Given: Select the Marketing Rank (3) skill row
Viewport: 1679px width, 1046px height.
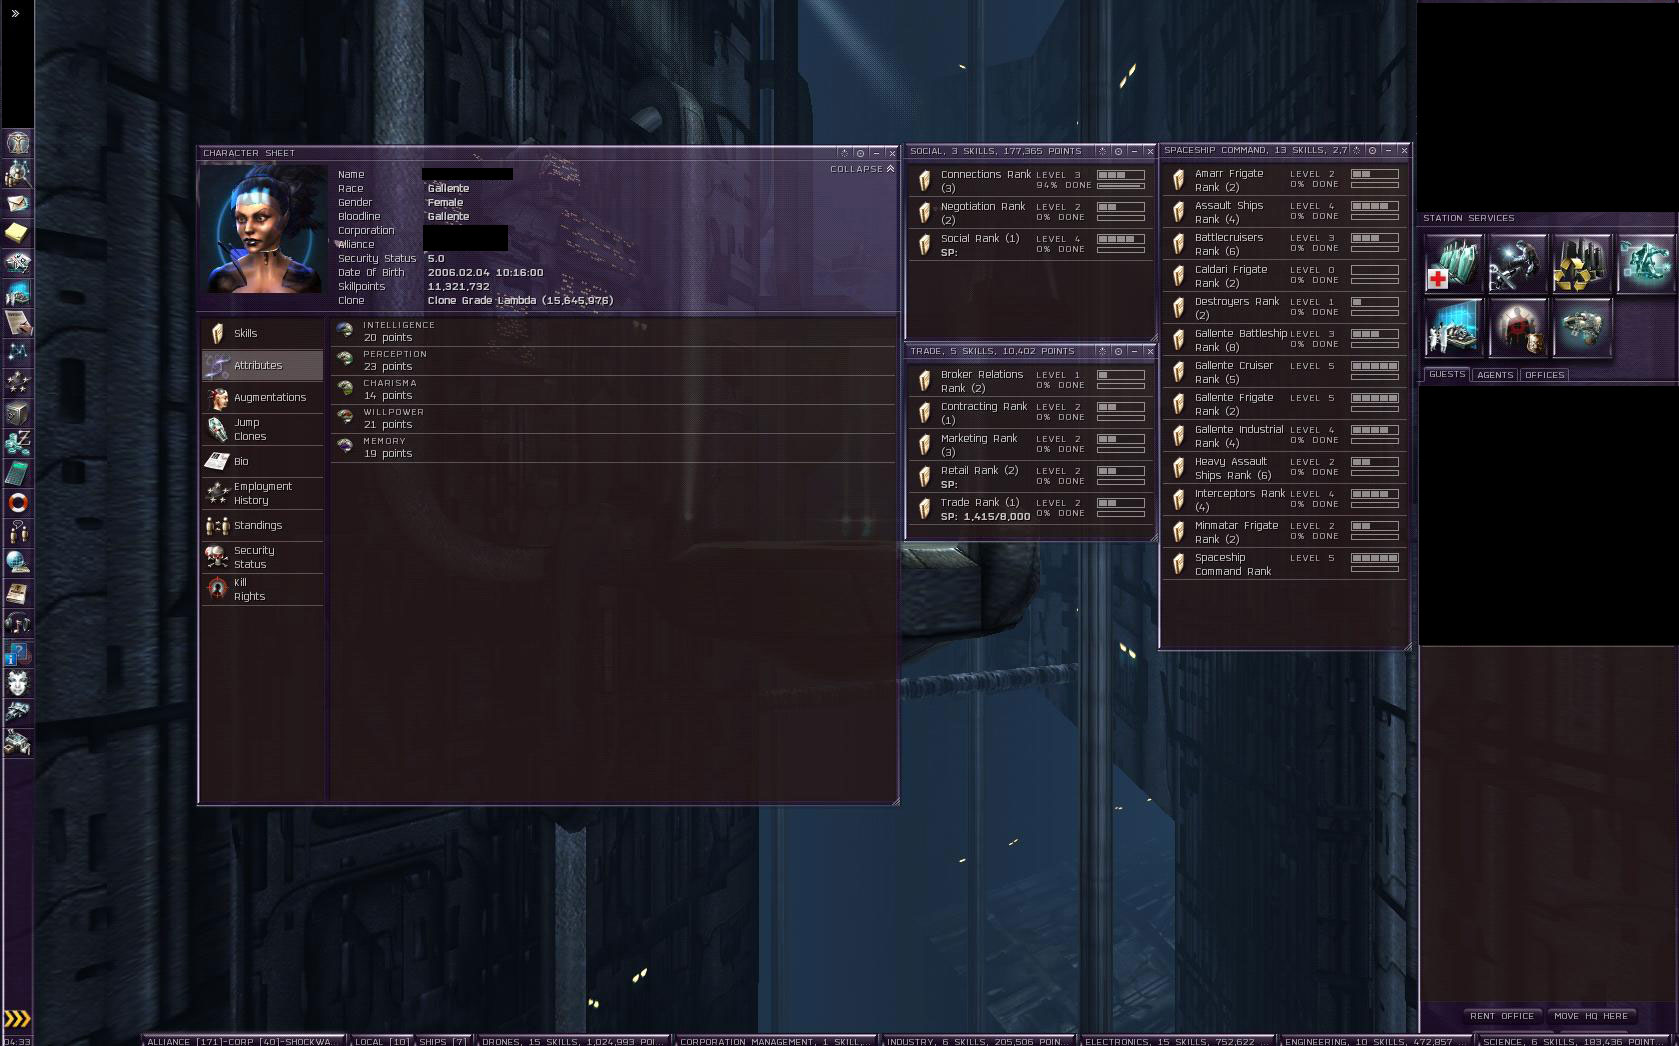Looking at the screenshot, I should (1030, 445).
